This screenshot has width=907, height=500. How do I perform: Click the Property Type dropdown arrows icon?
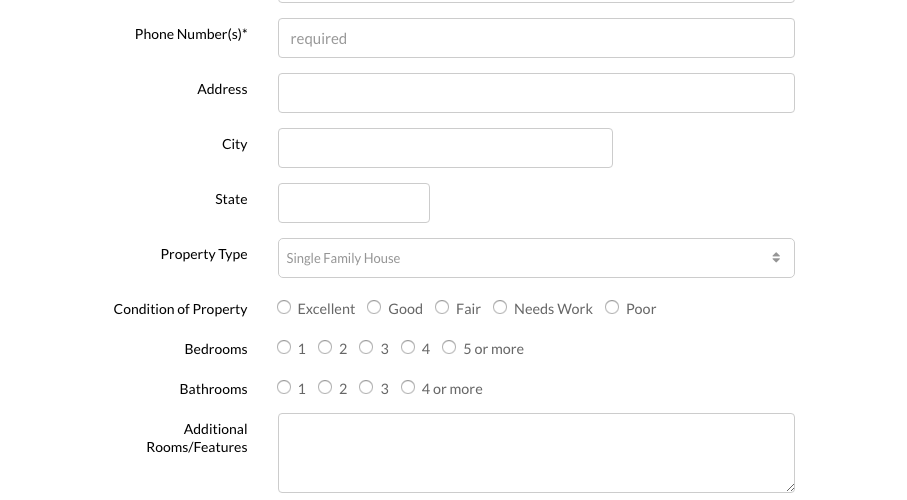776,258
